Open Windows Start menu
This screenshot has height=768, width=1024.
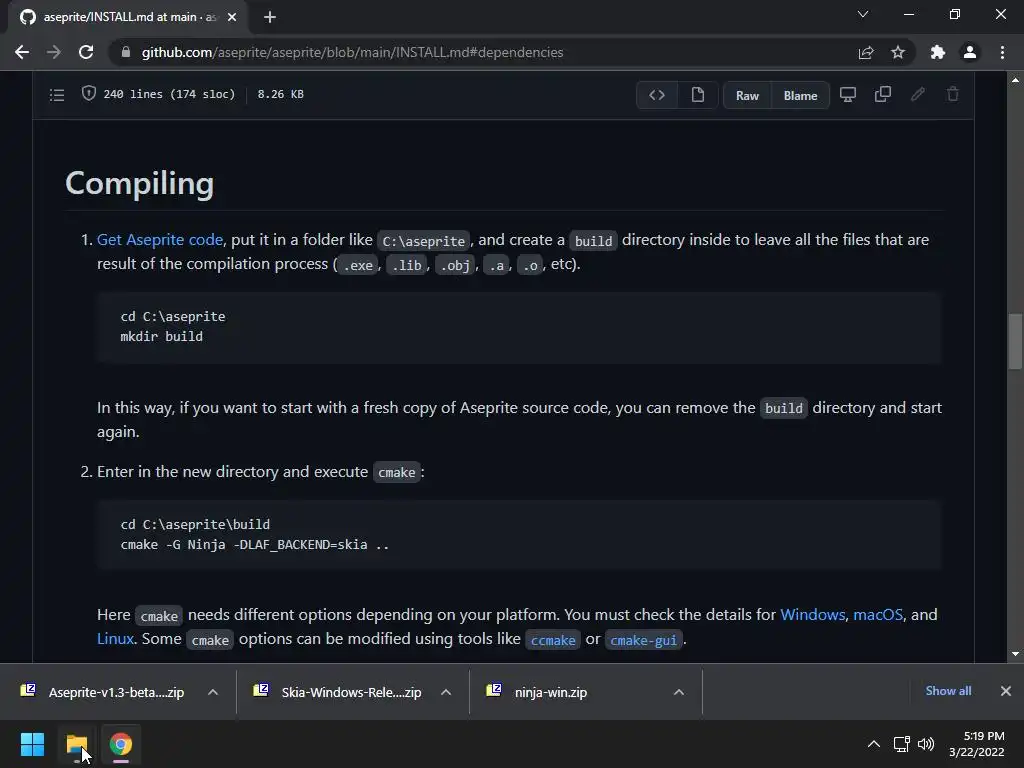click(x=32, y=744)
